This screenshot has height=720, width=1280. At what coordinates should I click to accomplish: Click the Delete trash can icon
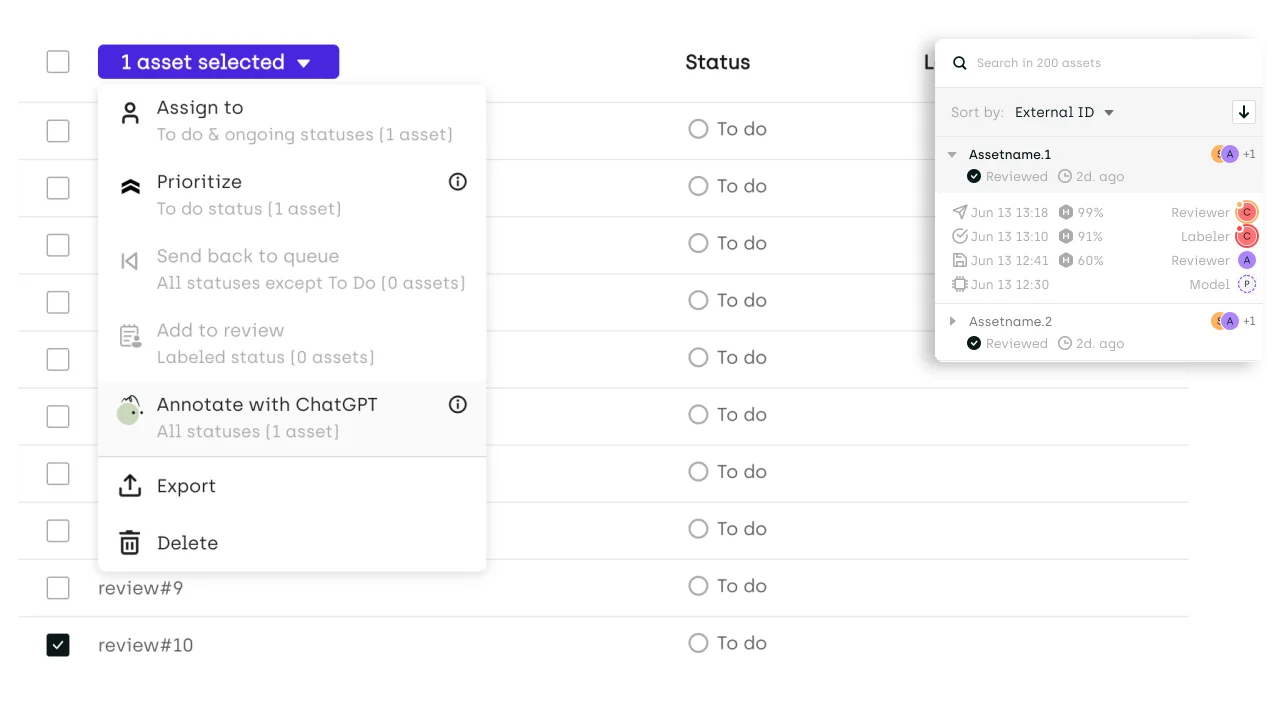point(130,543)
